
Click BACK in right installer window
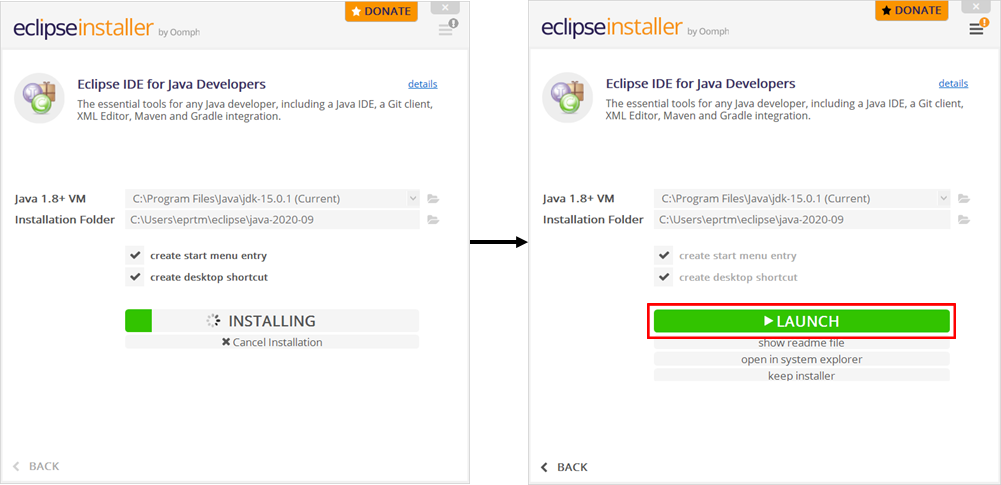point(564,467)
